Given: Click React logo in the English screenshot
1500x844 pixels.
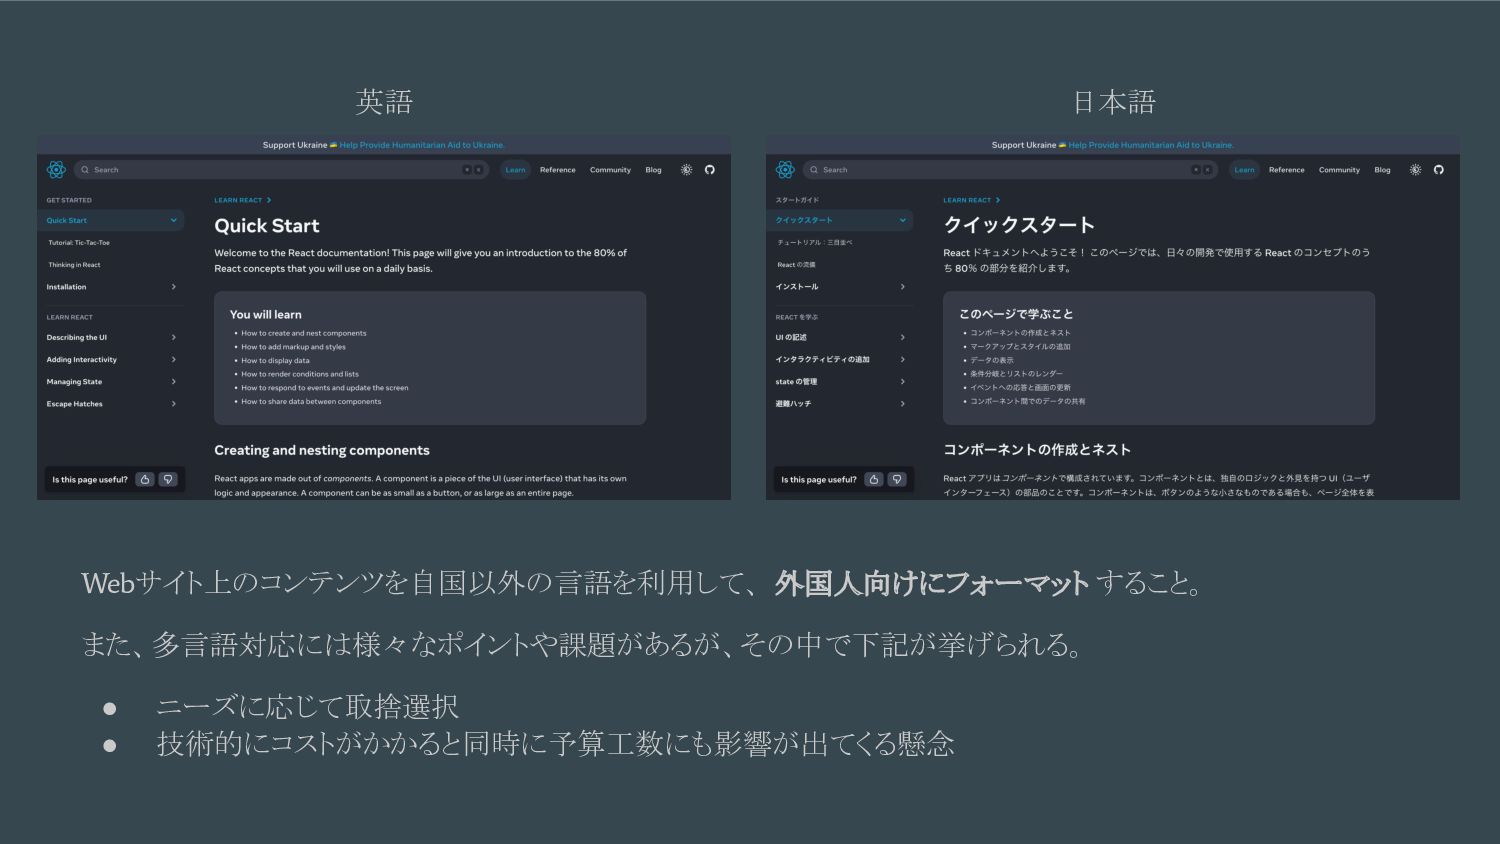Looking at the screenshot, I should pos(56,170).
